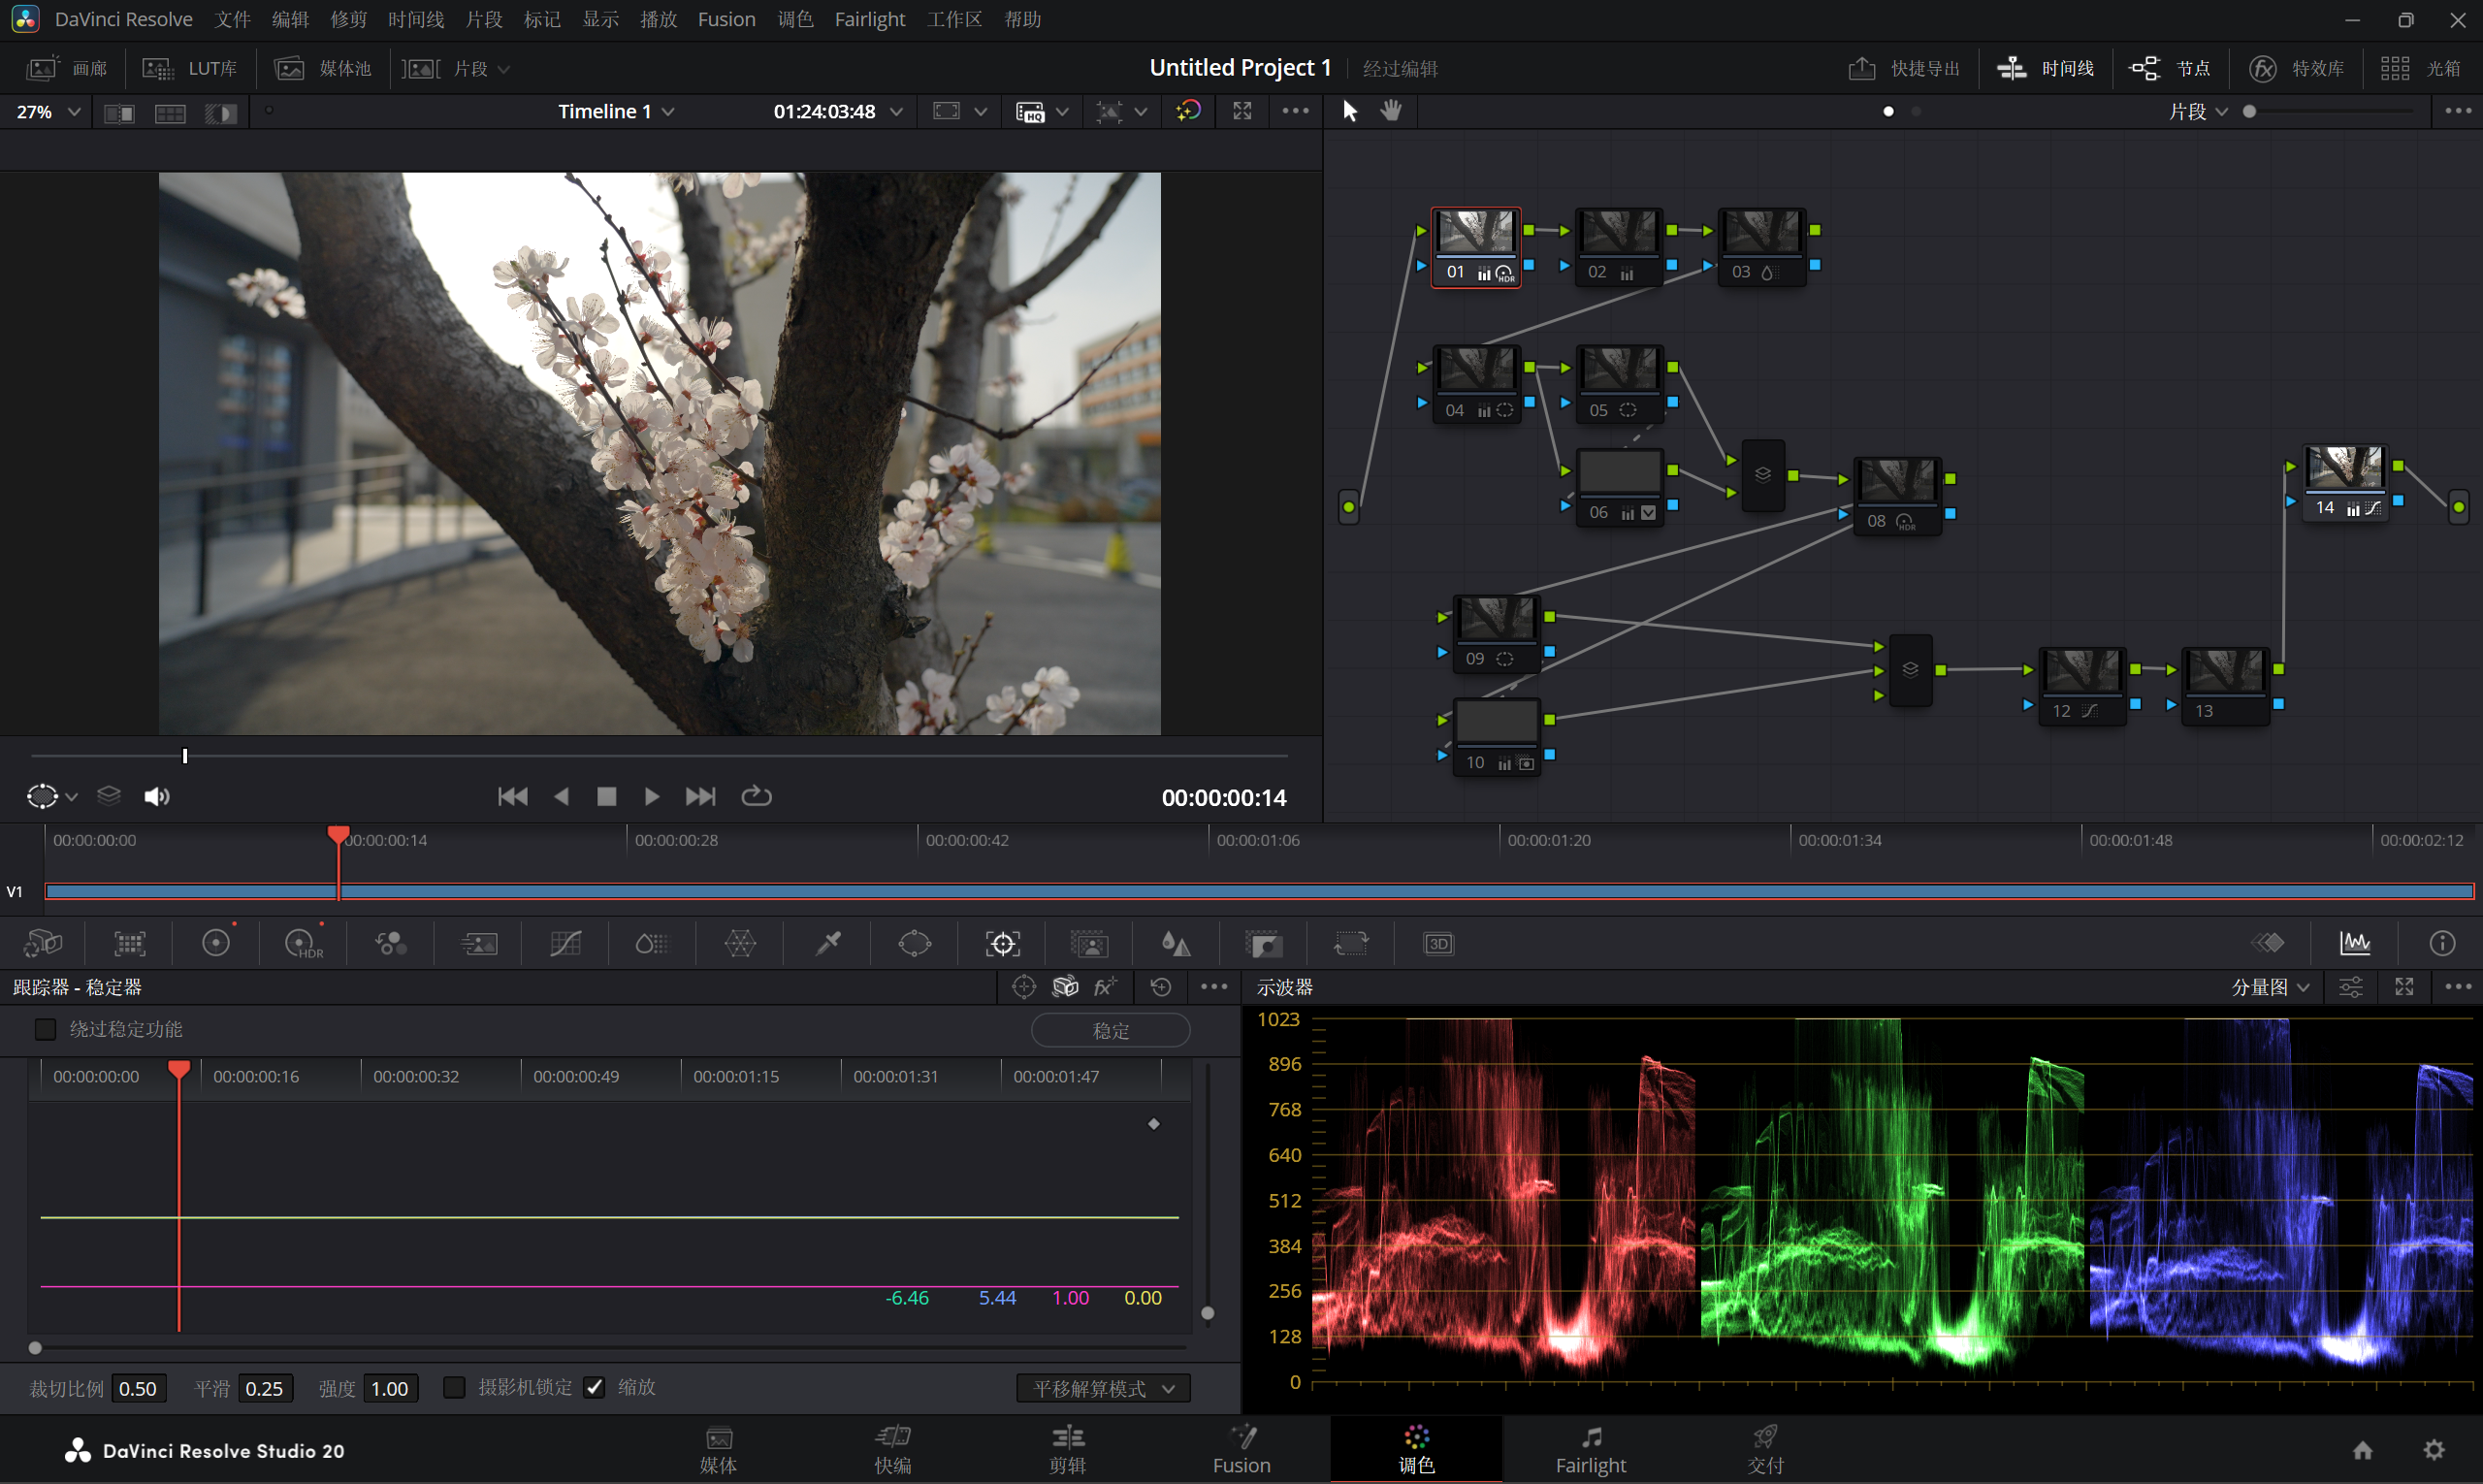Image resolution: width=2483 pixels, height=1484 pixels.
Task: Expand the 平移解算模式 dropdown
Action: pos(1103,1388)
